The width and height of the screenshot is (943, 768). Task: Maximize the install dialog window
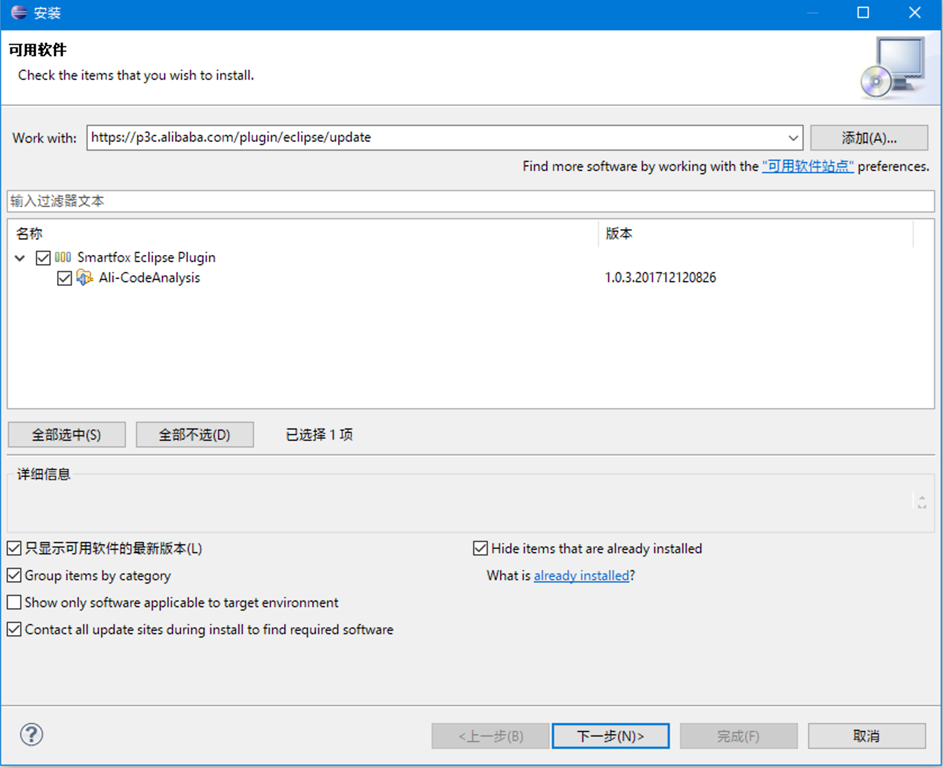[863, 13]
